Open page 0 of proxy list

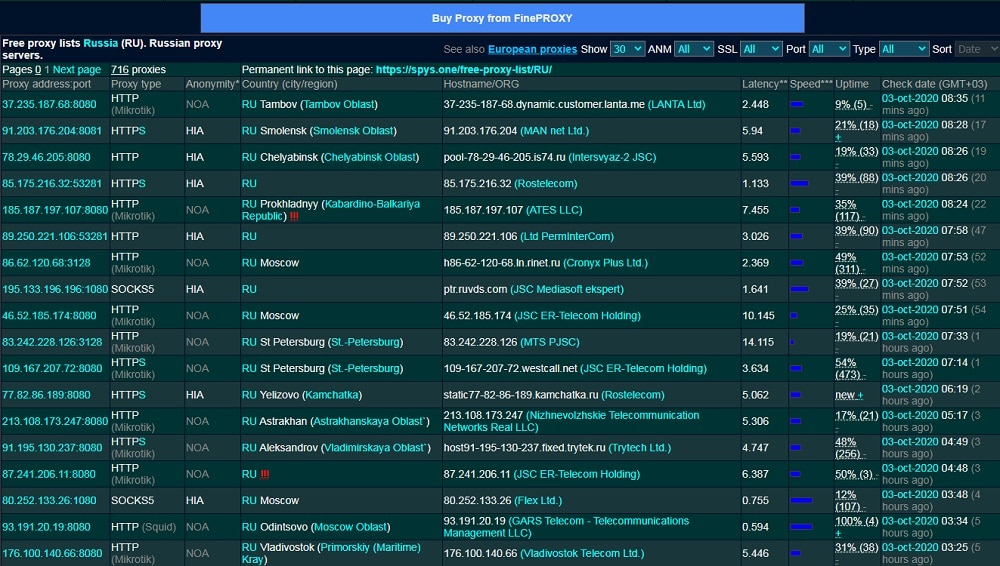click(38, 70)
